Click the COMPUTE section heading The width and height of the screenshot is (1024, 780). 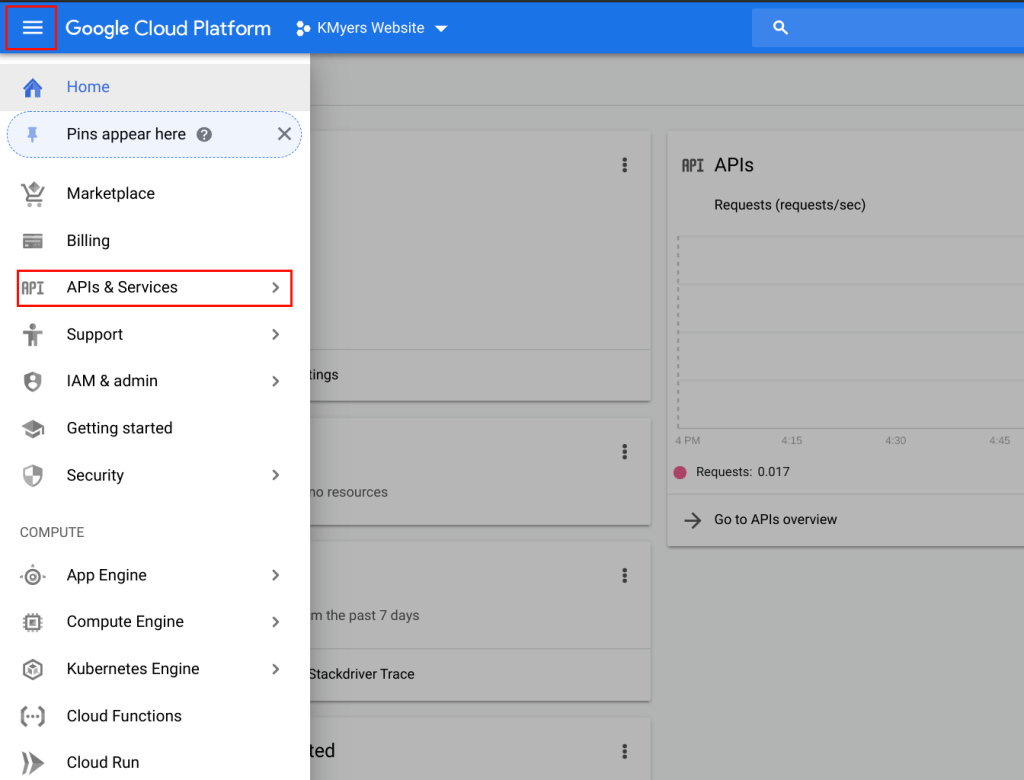(52, 532)
